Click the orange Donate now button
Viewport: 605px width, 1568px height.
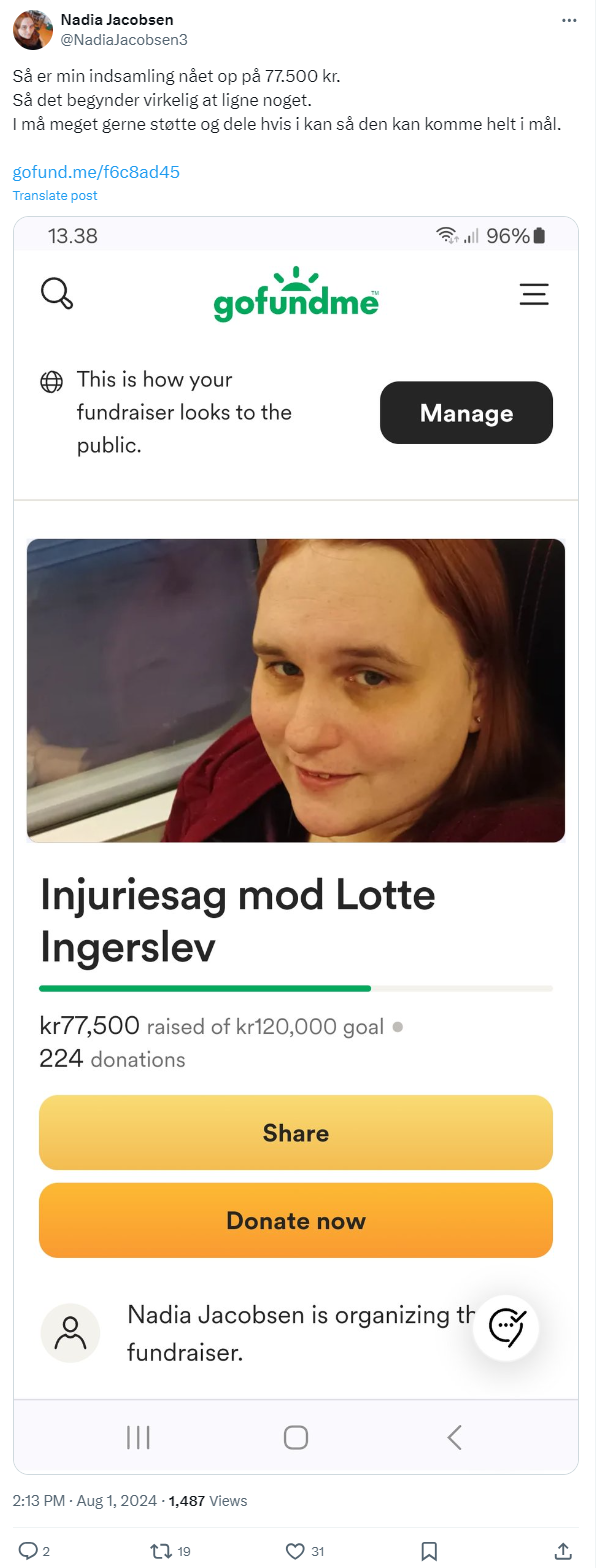pyautogui.click(x=296, y=1221)
